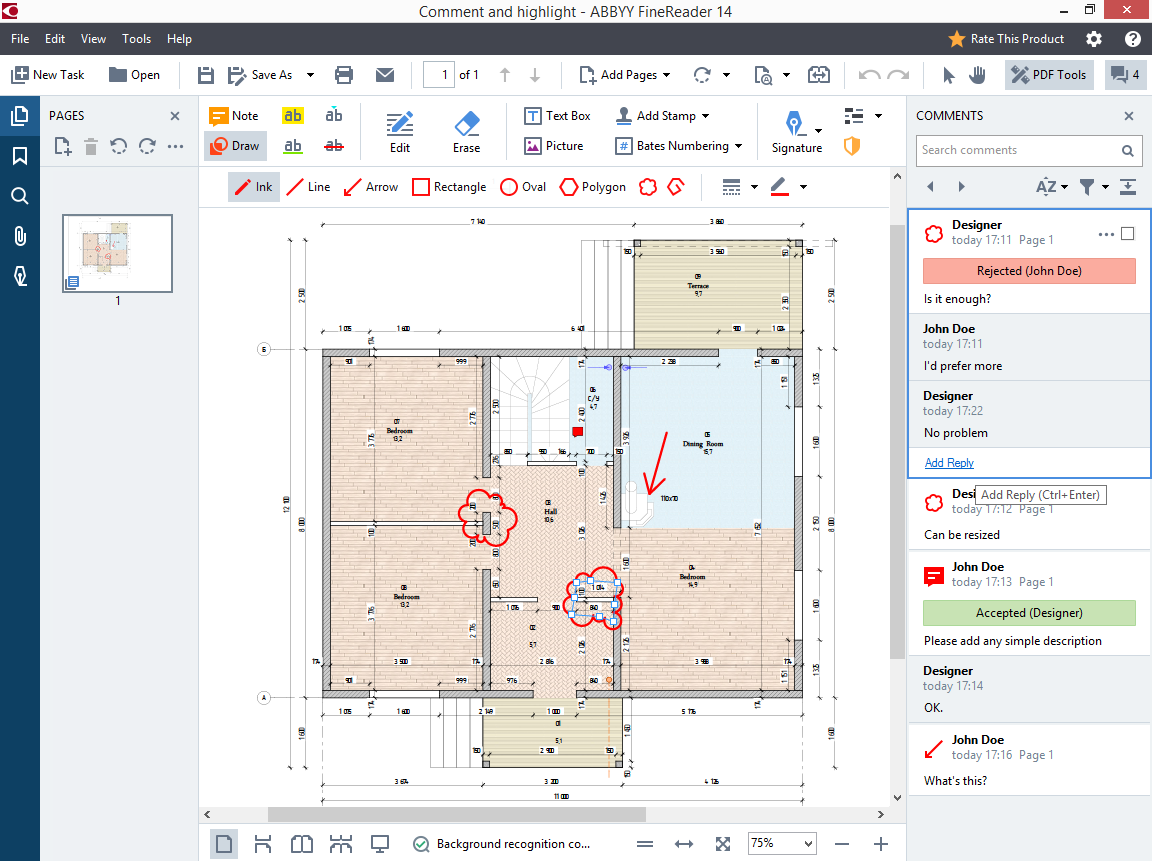Delete page icon in Pages panel

[90, 146]
